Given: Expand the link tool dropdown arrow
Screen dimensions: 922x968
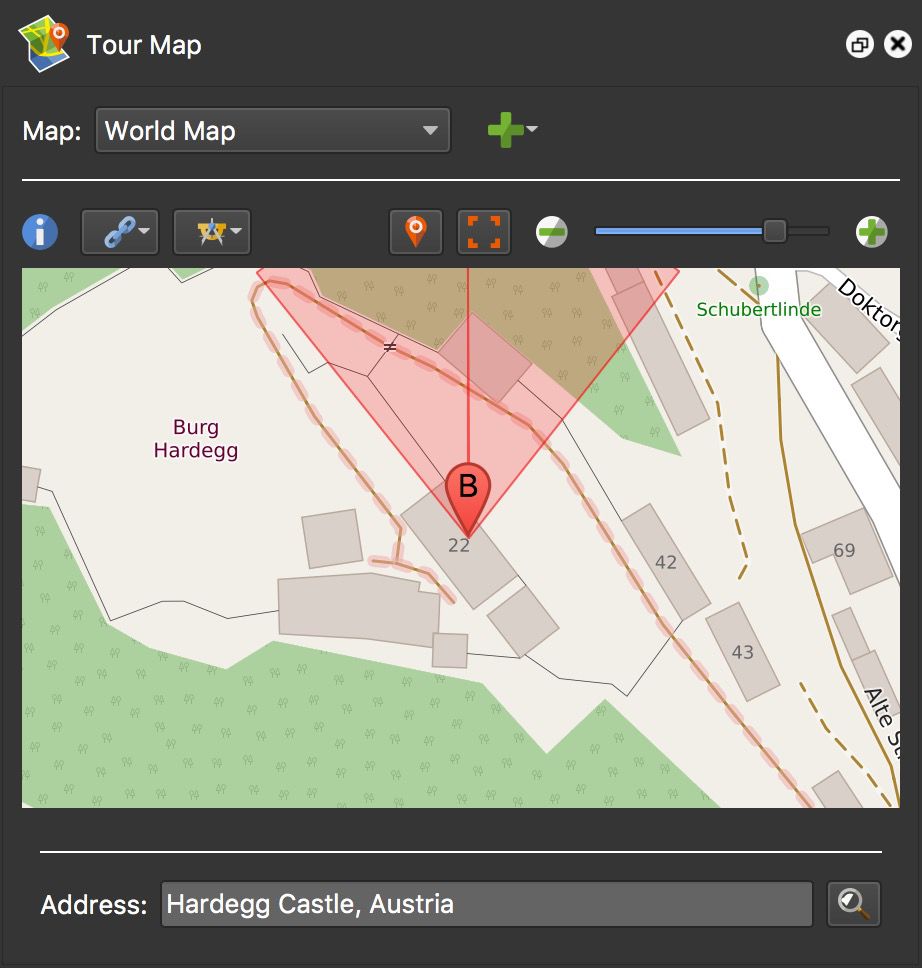Looking at the screenshot, I should click(143, 232).
